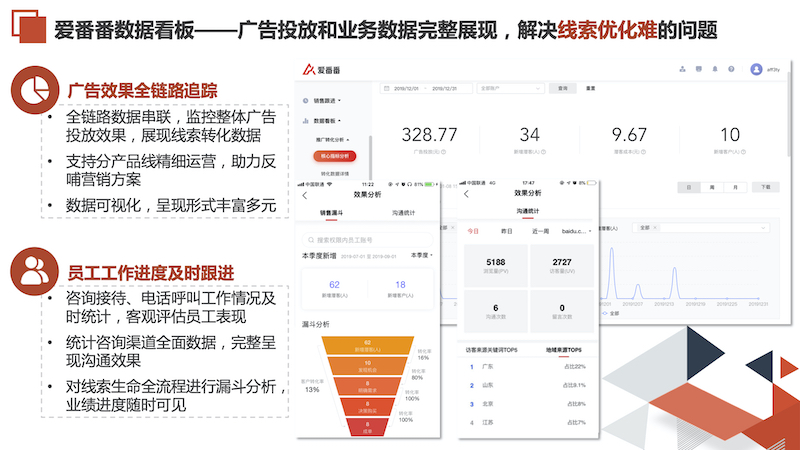Viewport: 800px width, 450px height.
Task: Open the notification bell in dashboard header
Action: (x=715, y=69)
